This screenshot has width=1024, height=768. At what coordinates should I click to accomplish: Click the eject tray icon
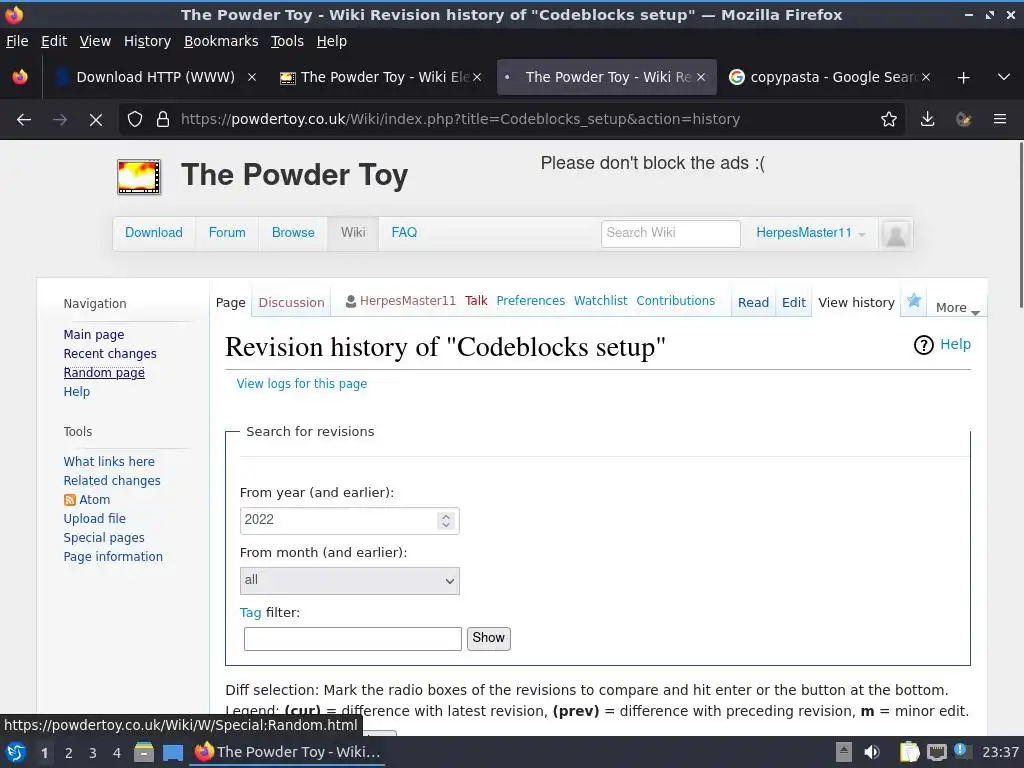(844, 752)
